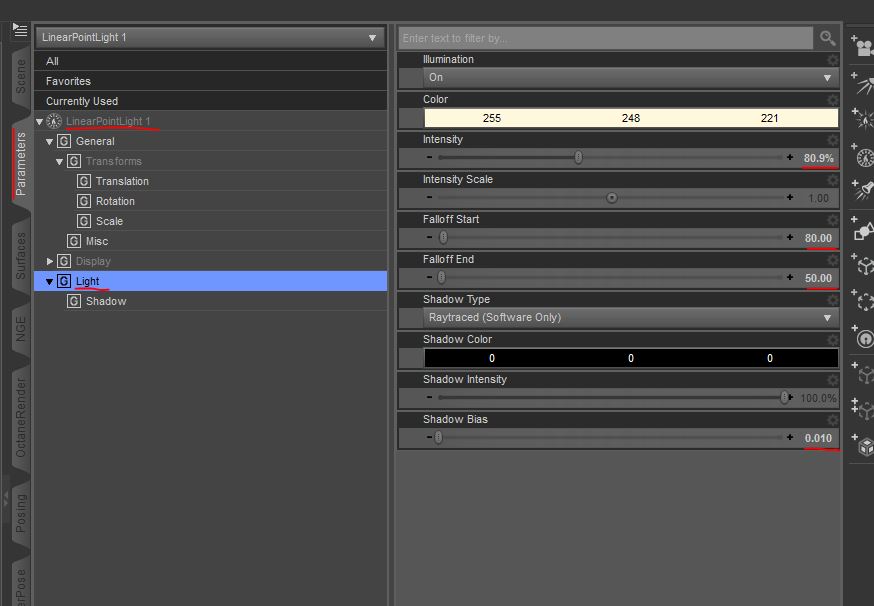The width and height of the screenshot is (874, 606).
Task: Create a new null object
Action: coord(862,264)
